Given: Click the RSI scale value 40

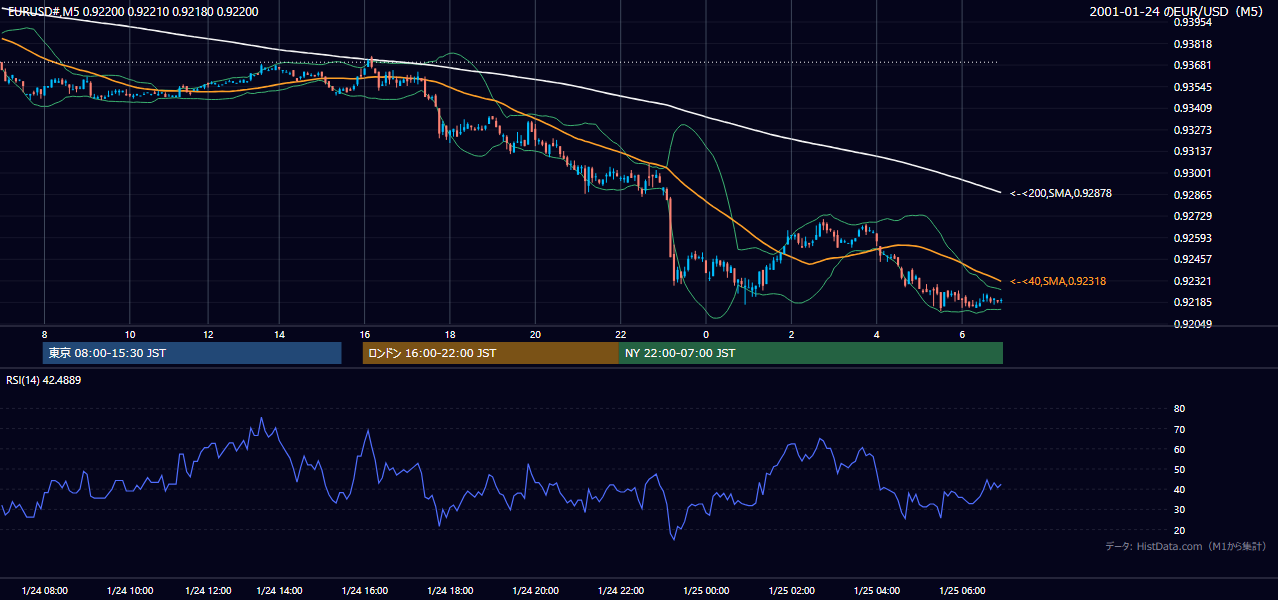Looking at the screenshot, I should click(1179, 490).
